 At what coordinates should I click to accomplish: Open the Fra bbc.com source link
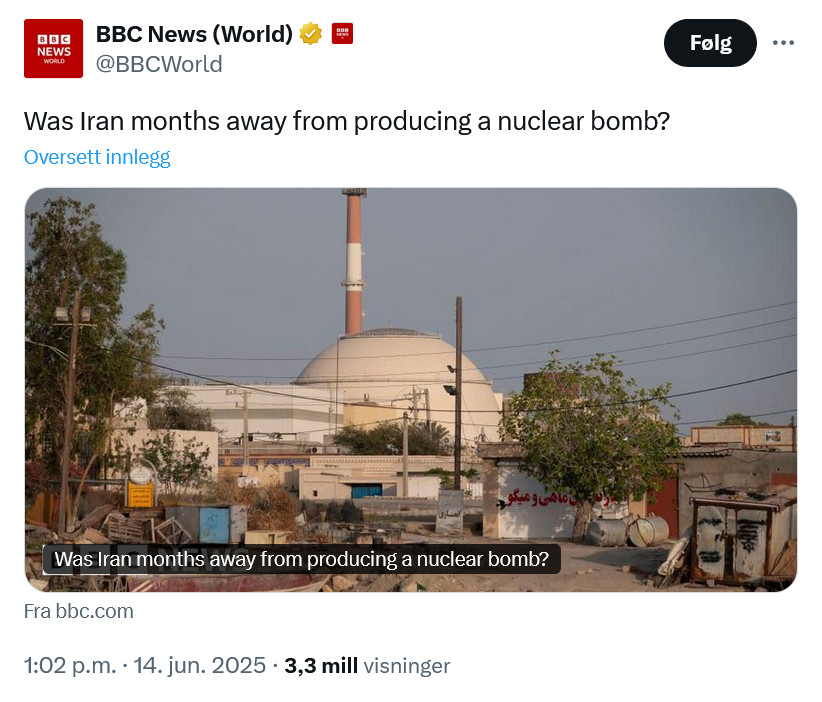[78, 611]
